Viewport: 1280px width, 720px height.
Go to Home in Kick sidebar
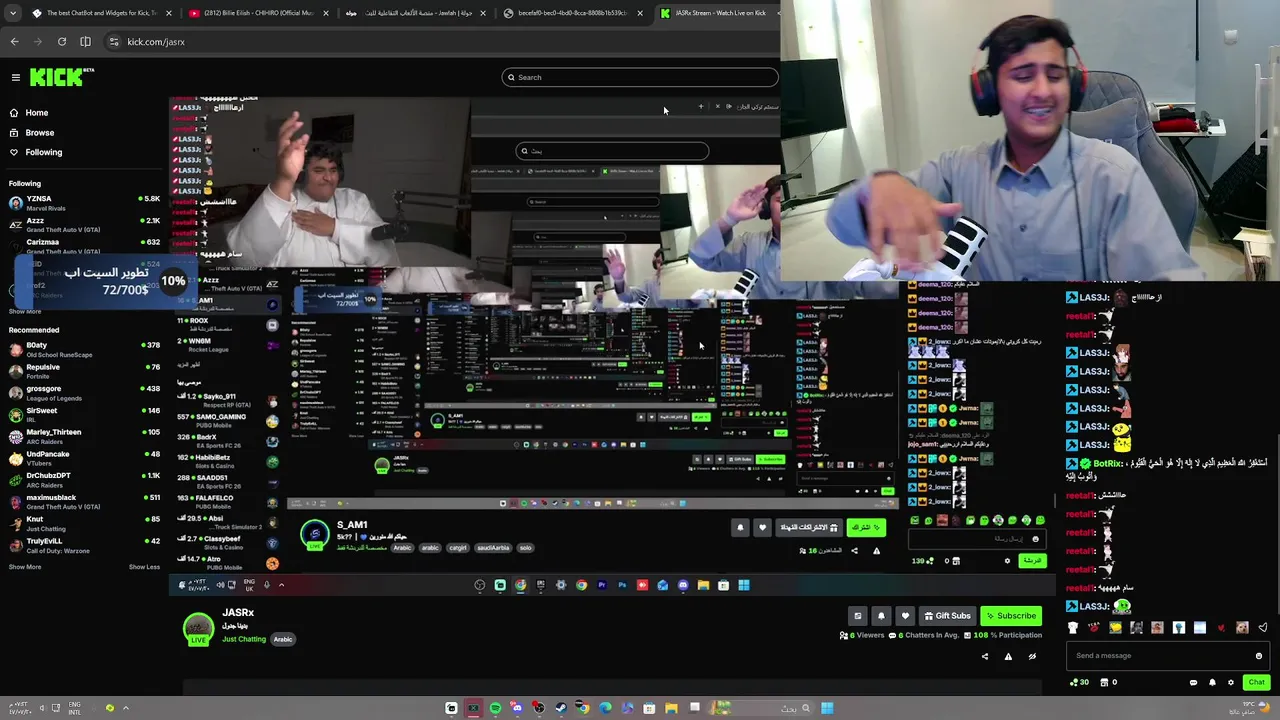click(30, 113)
